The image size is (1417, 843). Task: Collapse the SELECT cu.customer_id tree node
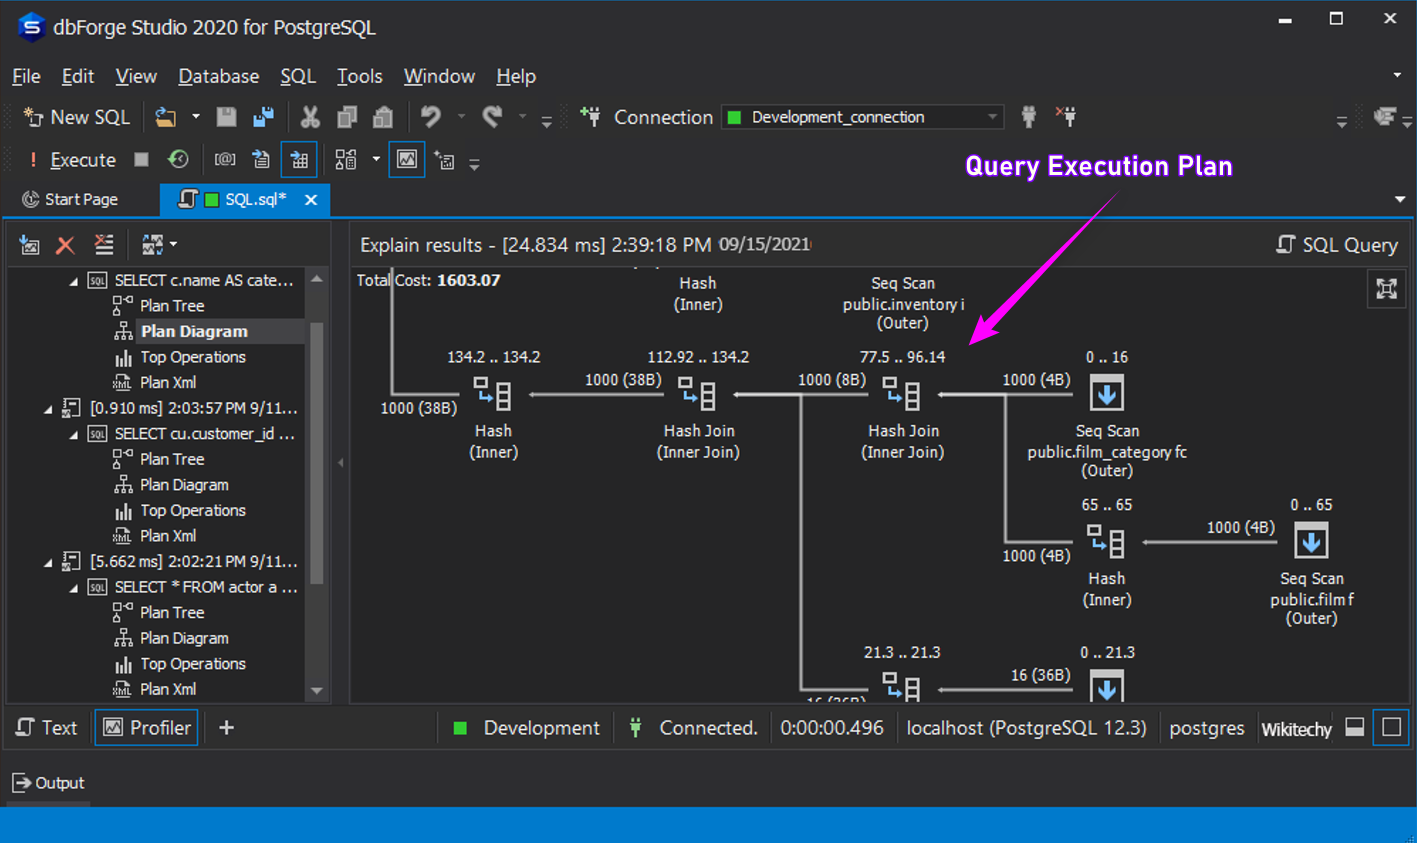74,435
